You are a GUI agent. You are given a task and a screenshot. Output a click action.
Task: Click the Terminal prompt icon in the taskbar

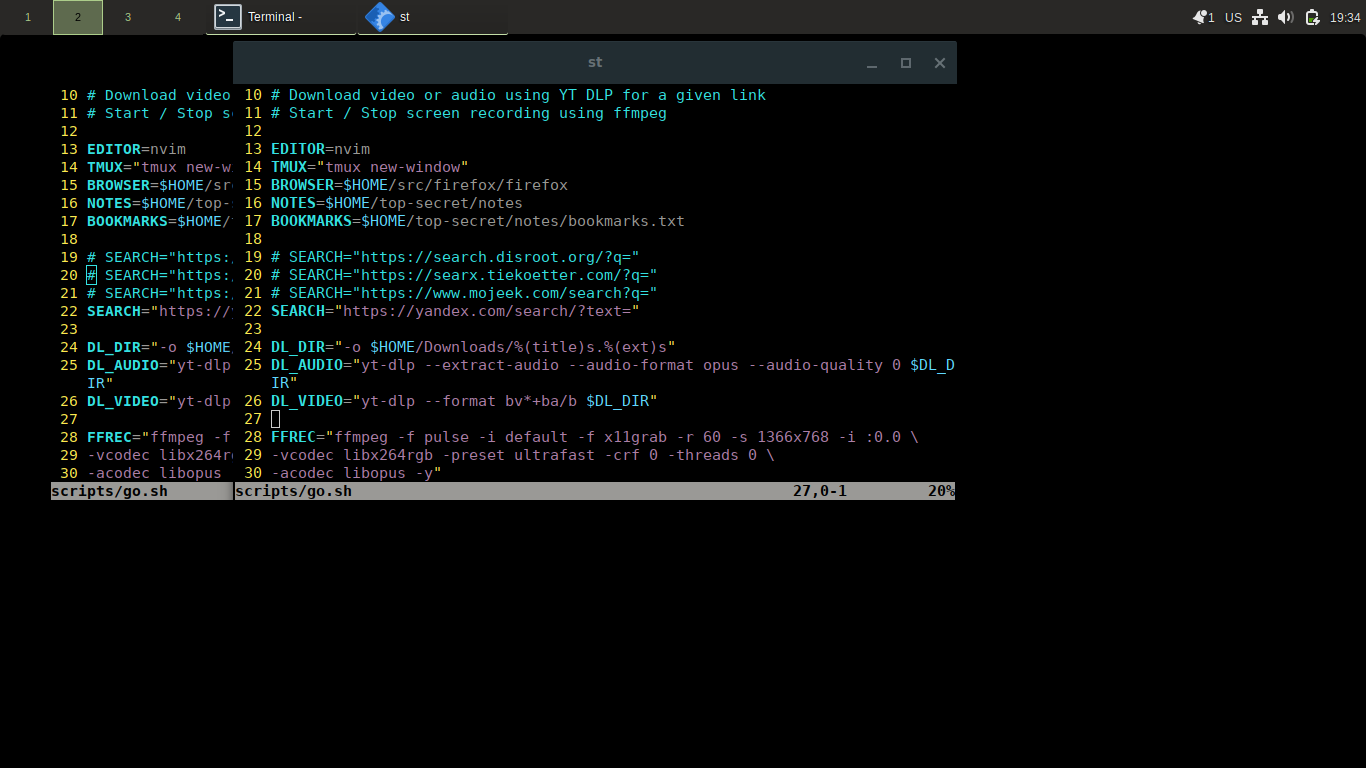pos(228,17)
